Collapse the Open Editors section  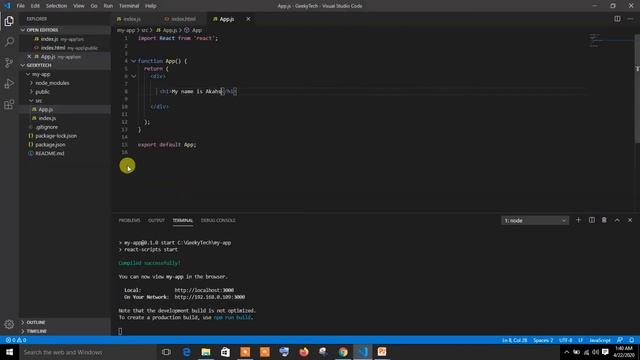[65, 30]
